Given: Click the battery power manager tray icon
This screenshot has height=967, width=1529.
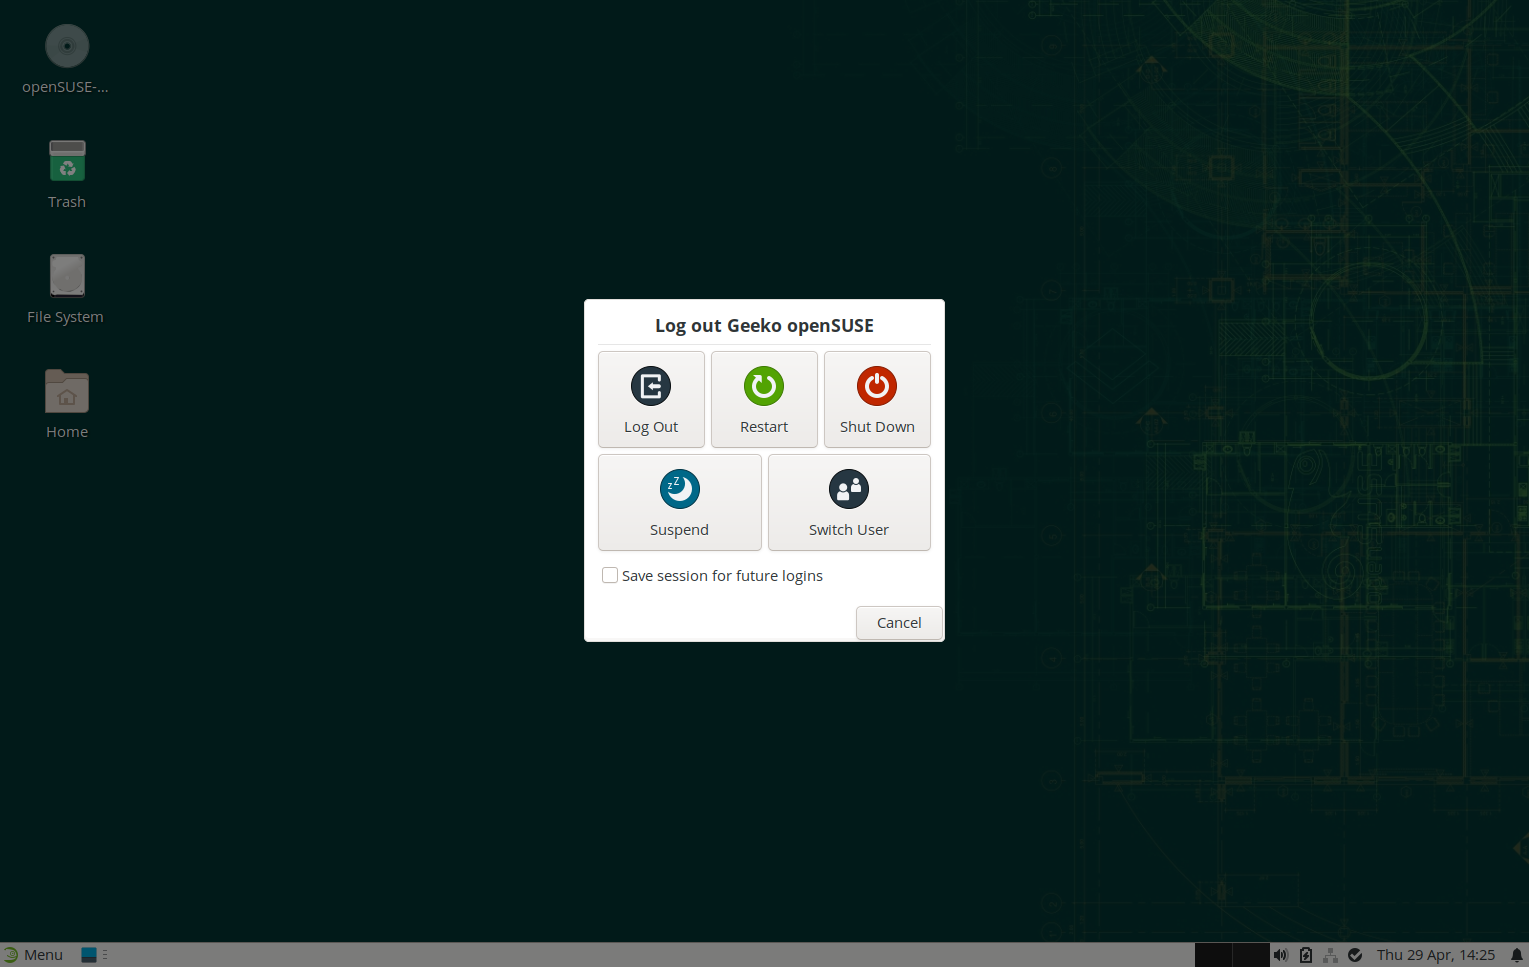Looking at the screenshot, I should pyautogui.click(x=1306, y=955).
